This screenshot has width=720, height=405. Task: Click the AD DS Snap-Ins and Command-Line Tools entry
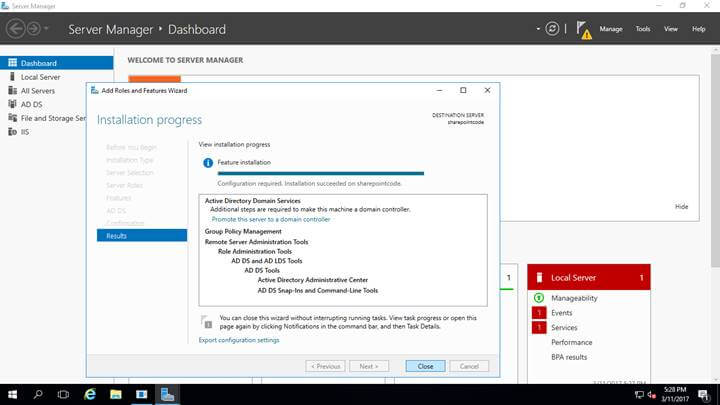(x=317, y=291)
